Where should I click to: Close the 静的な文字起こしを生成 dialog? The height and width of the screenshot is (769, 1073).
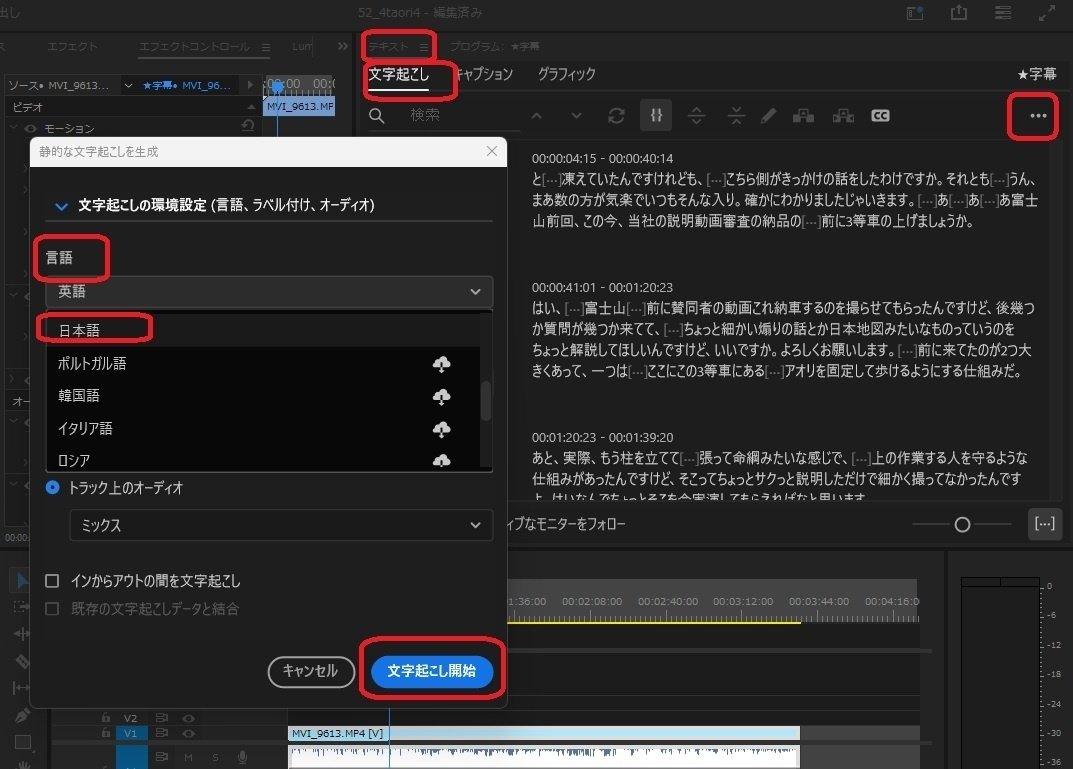pyautogui.click(x=491, y=151)
